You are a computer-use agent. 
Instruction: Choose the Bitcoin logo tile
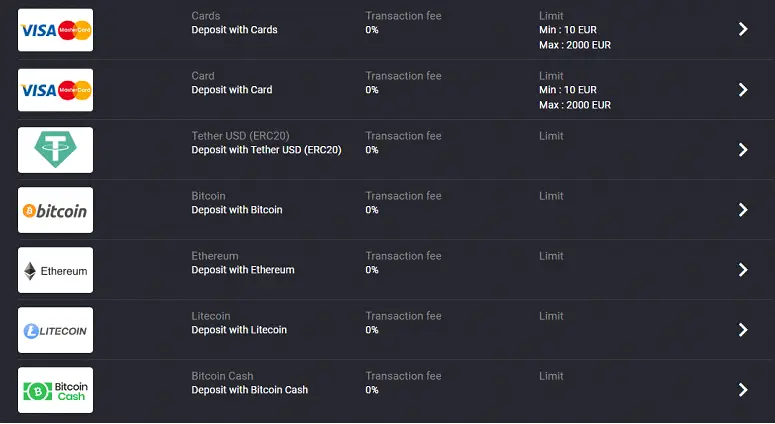55,210
